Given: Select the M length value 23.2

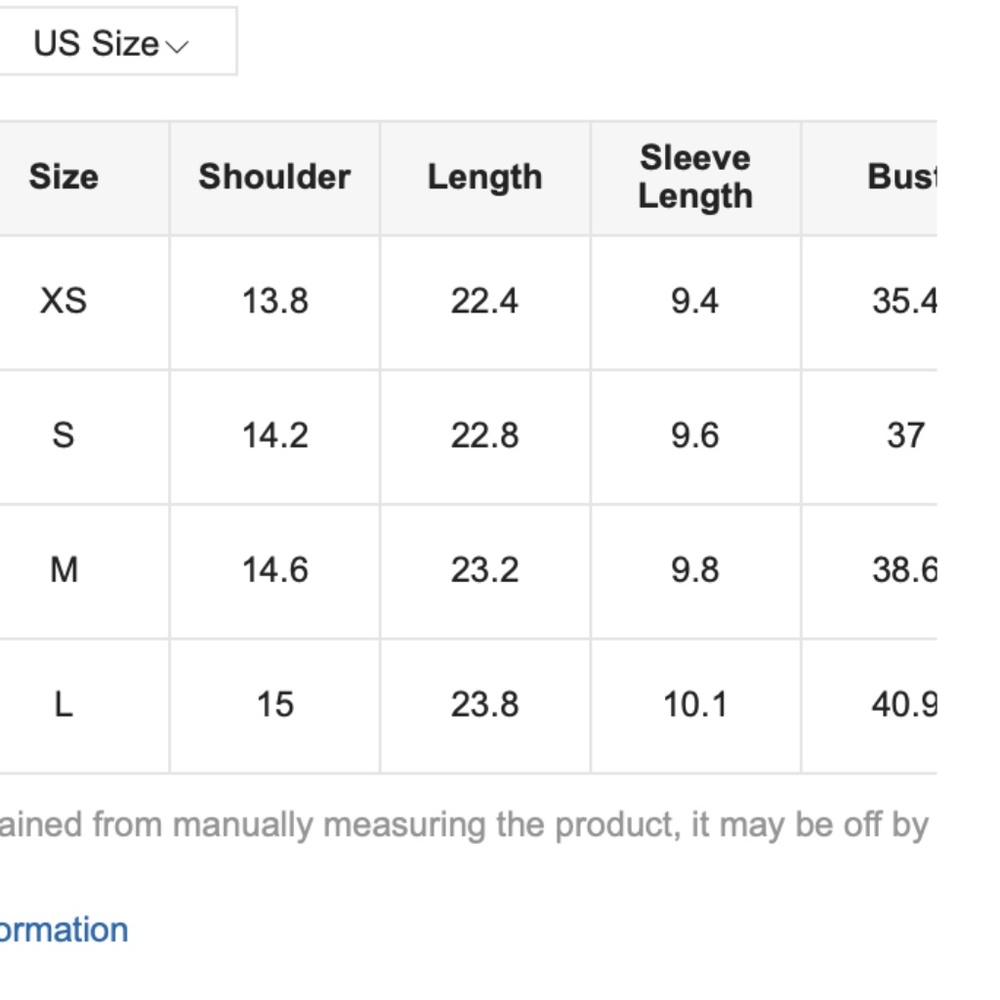Looking at the screenshot, I should pyautogui.click(x=484, y=570).
